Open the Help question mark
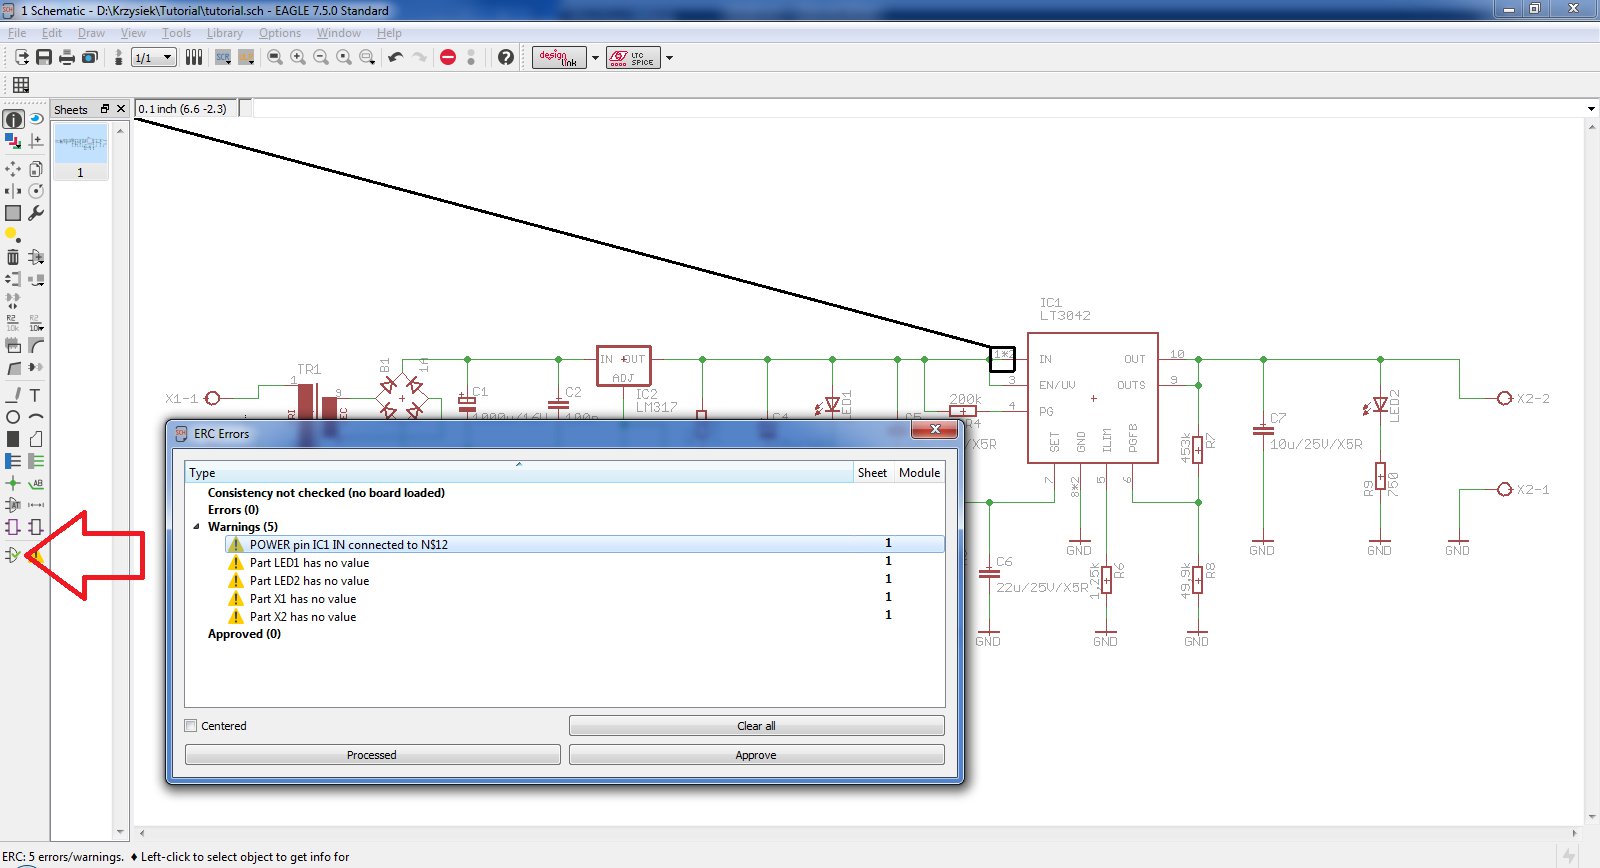1600x868 pixels. coord(506,58)
